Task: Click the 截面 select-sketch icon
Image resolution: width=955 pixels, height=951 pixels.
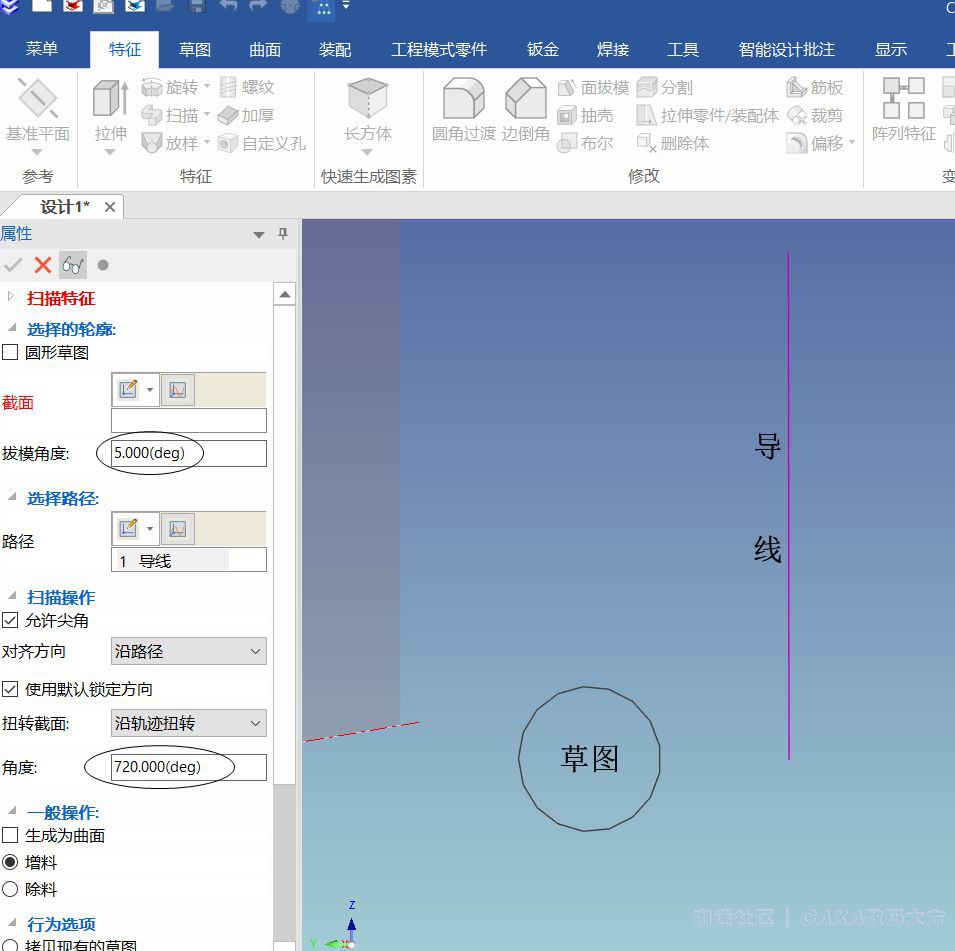Action: pos(177,389)
